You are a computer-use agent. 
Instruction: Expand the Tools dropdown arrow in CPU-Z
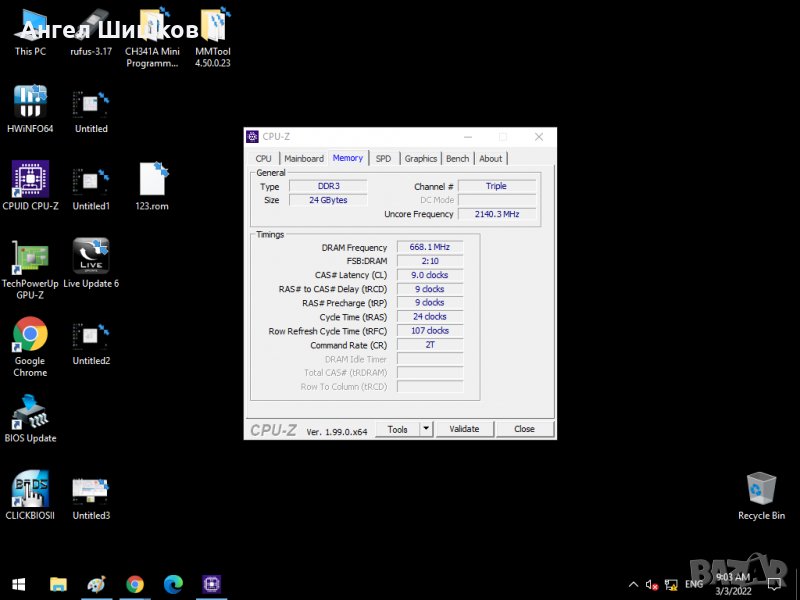point(426,429)
